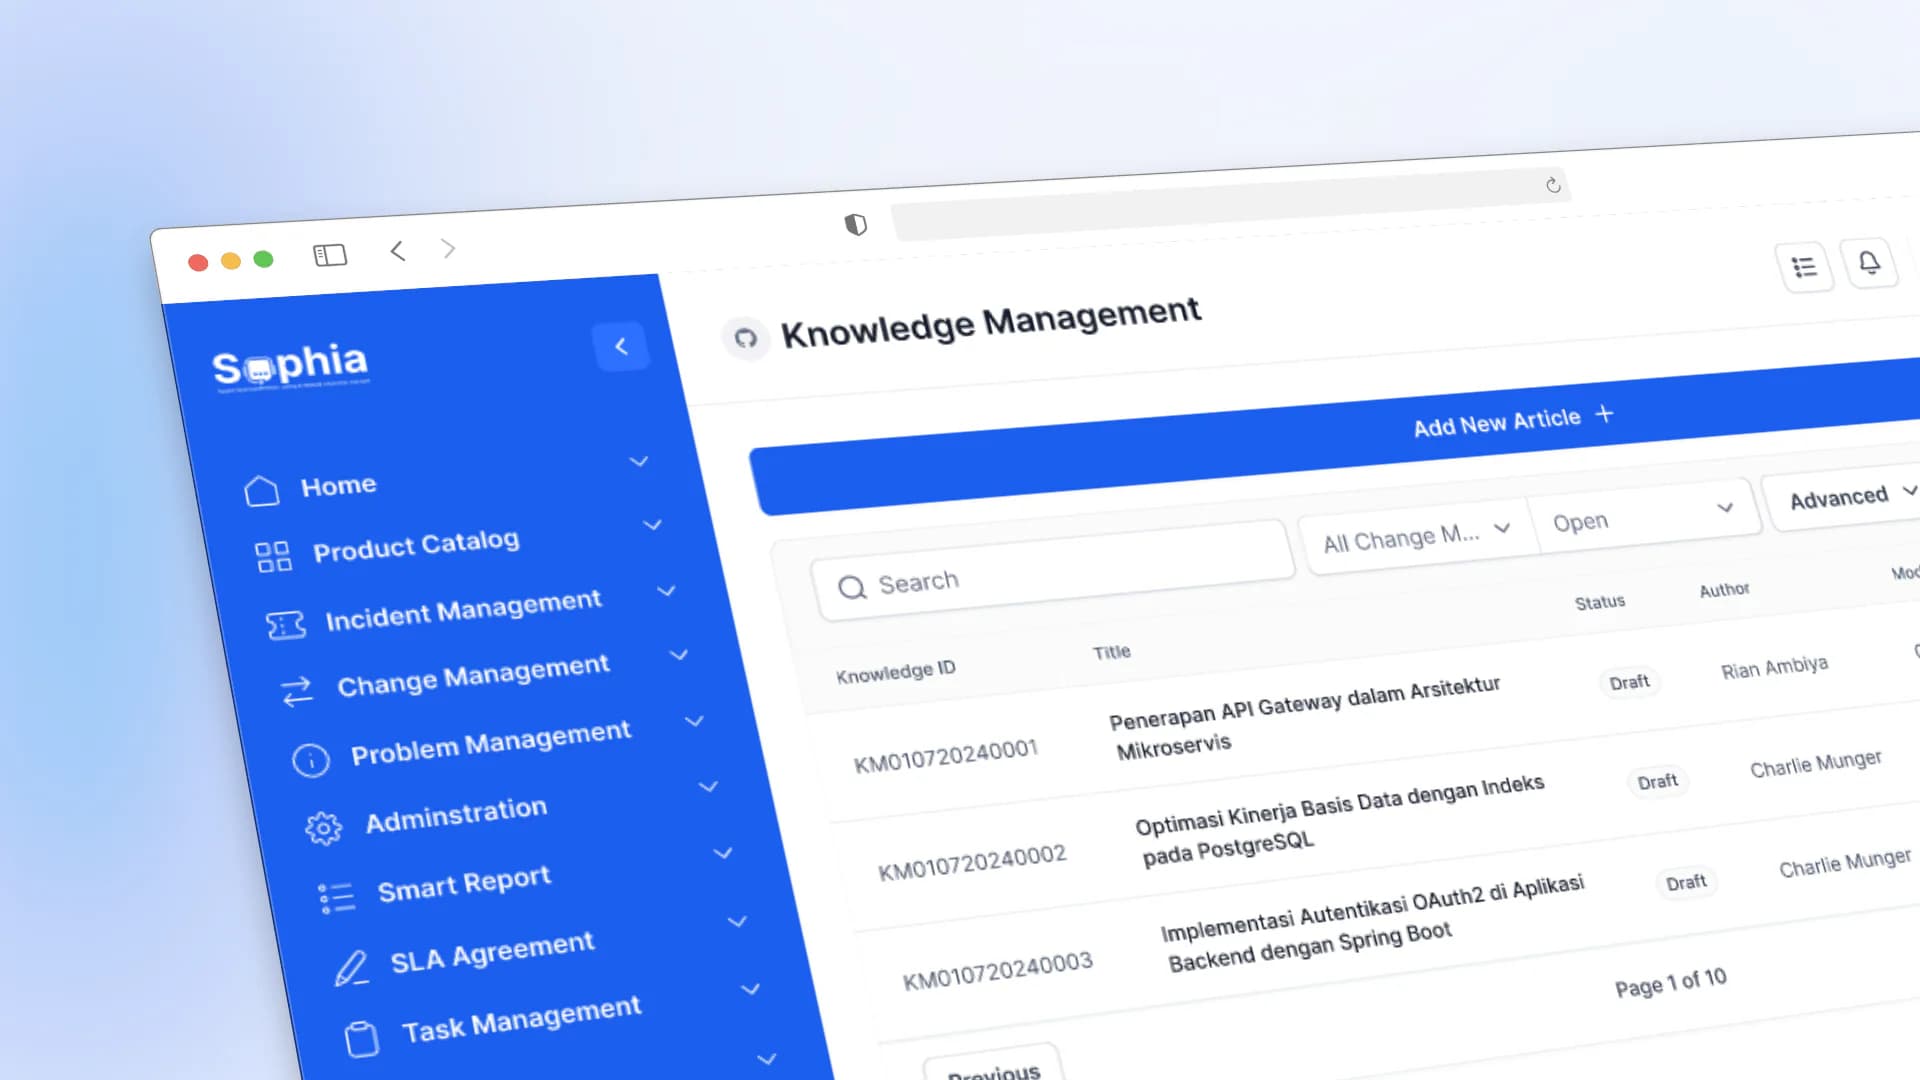Click the Status column header
1920x1080 pixels.
click(x=1600, y=602)
